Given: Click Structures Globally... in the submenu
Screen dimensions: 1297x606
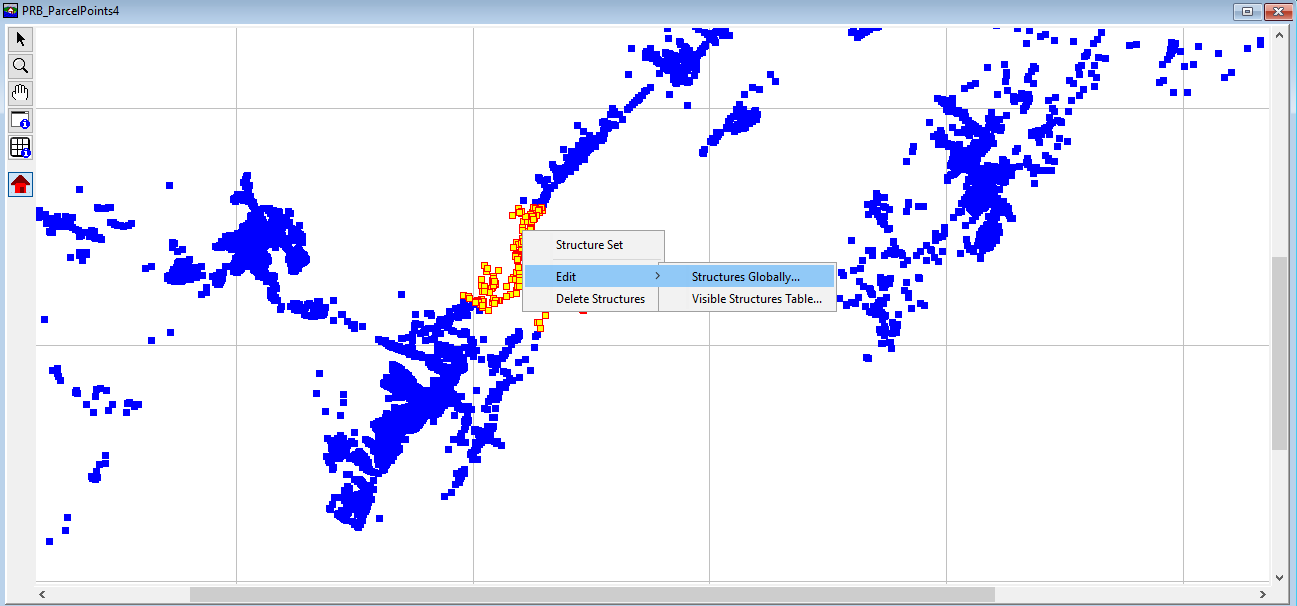Looking at the screenshot, I should (745, 277).
